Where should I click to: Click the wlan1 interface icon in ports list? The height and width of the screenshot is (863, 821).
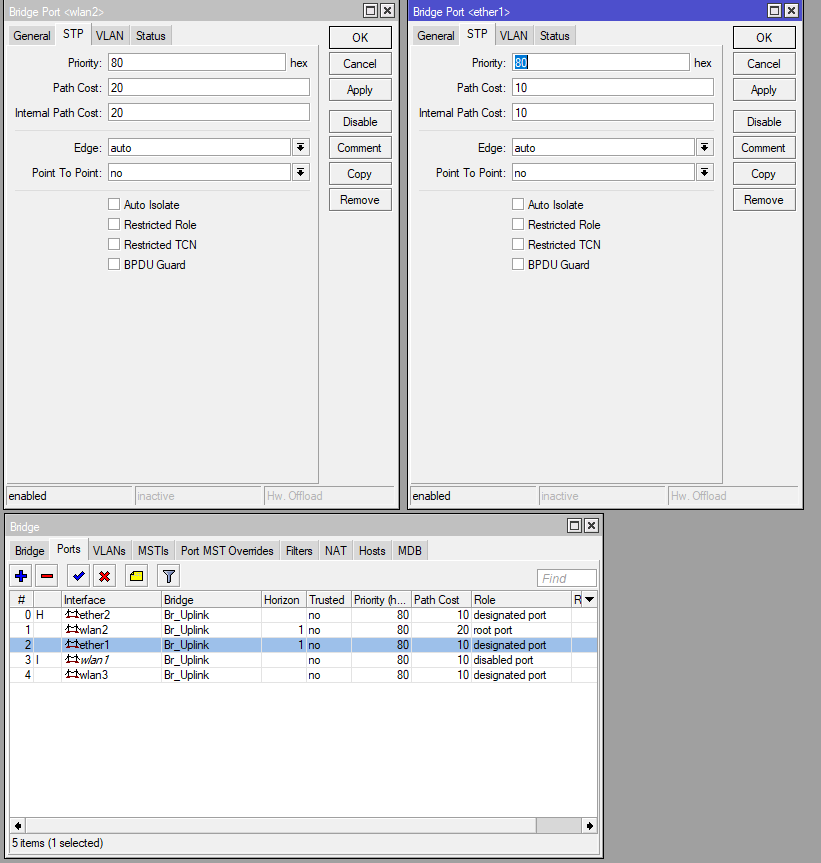point(72,659)
